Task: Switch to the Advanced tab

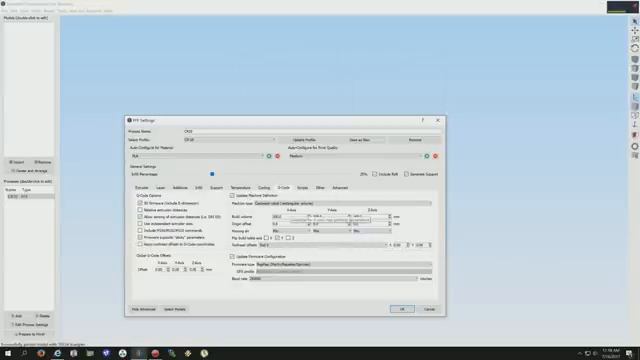Action: tap(340, 188)
